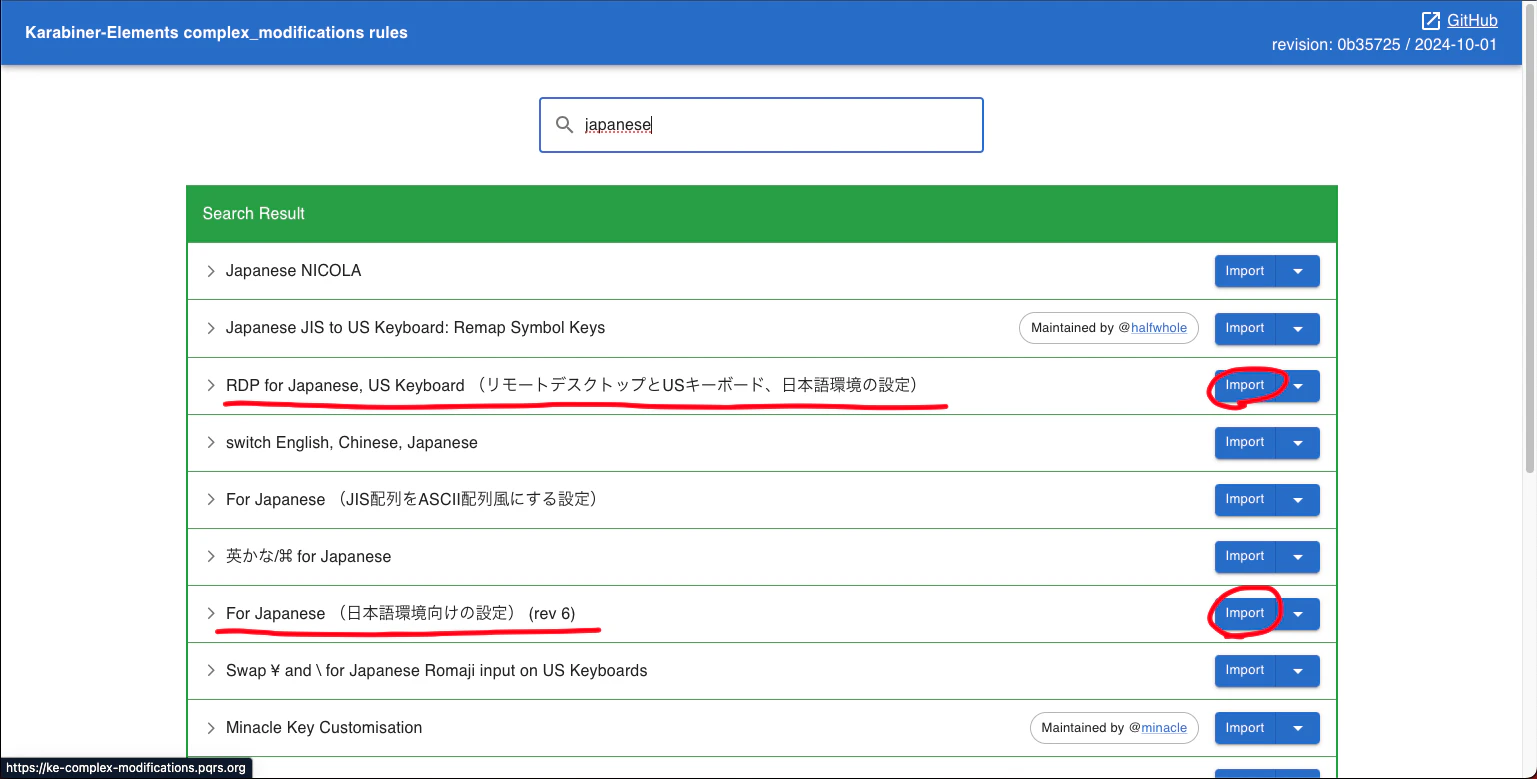1537x779 pixels.
Task: Import the Japanese JIS to US Keyboard rule
Action: click(x=1244, y=328)
